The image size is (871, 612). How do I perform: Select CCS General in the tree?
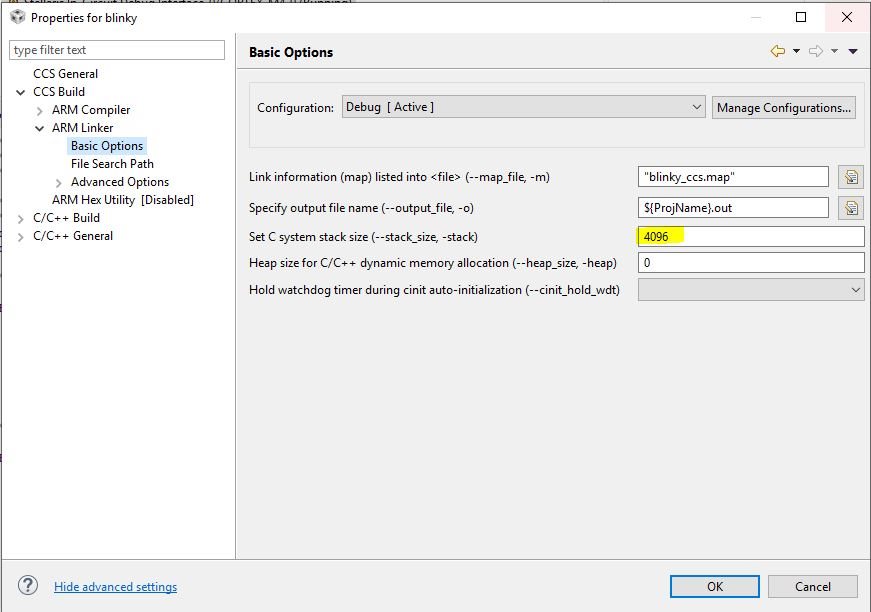click(x=65, y=74)
